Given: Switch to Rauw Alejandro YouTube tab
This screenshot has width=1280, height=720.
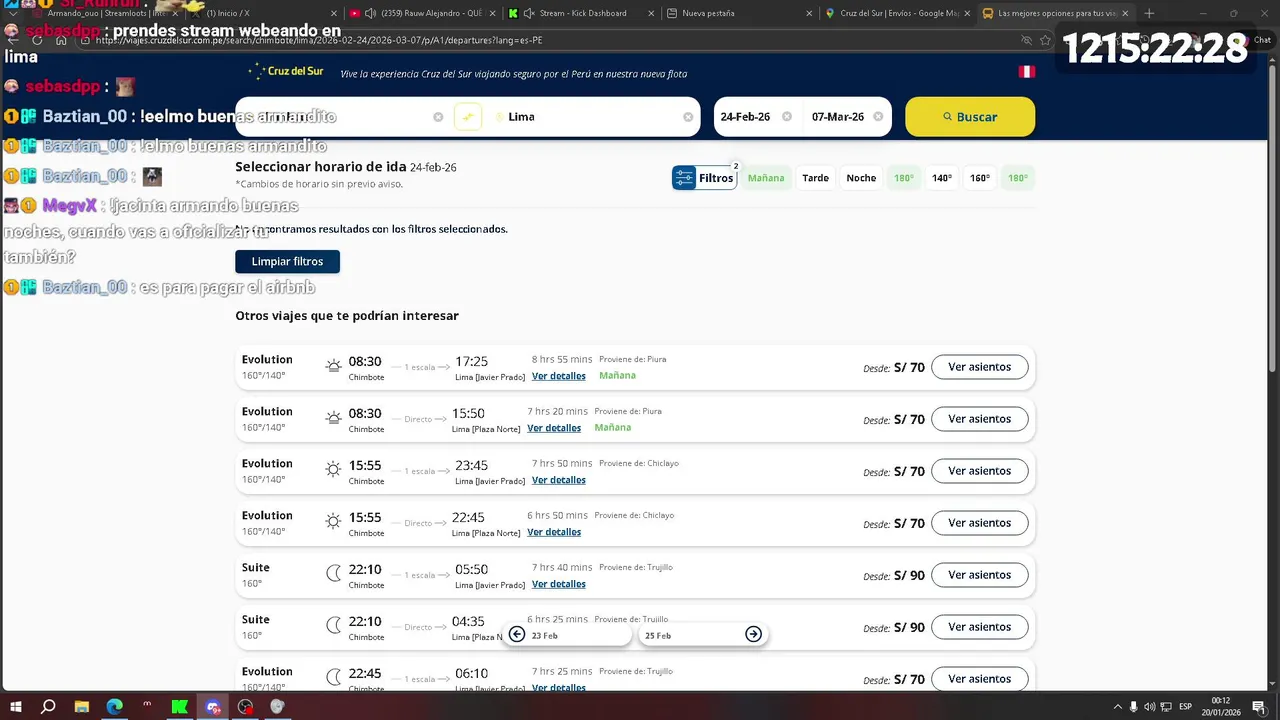Looking at the screenshot, I should 422,13.
